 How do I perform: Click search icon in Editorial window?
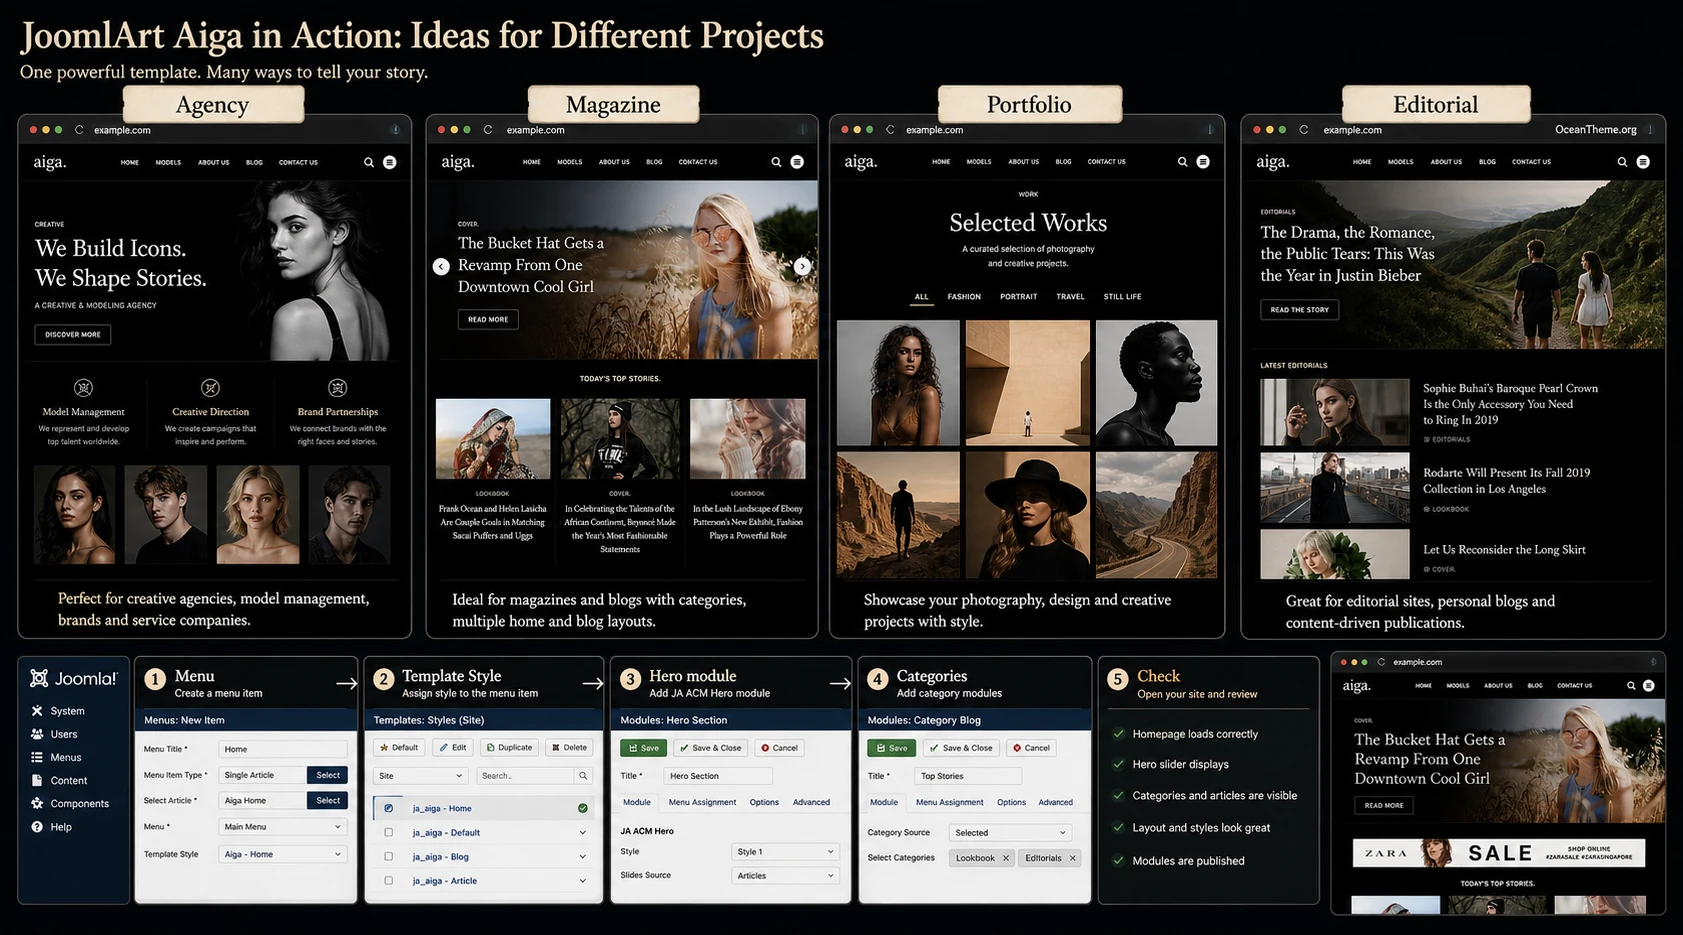(x=1622, y=162)
